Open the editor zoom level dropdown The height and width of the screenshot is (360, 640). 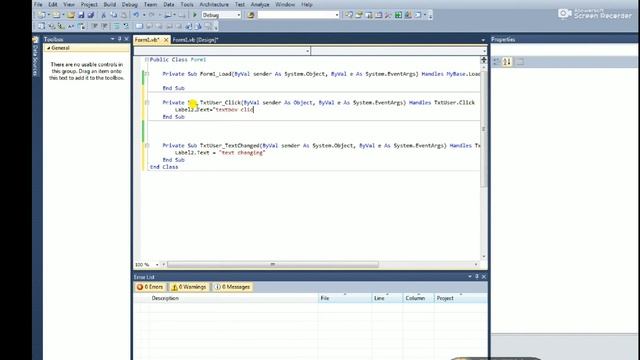pos(157,265)
